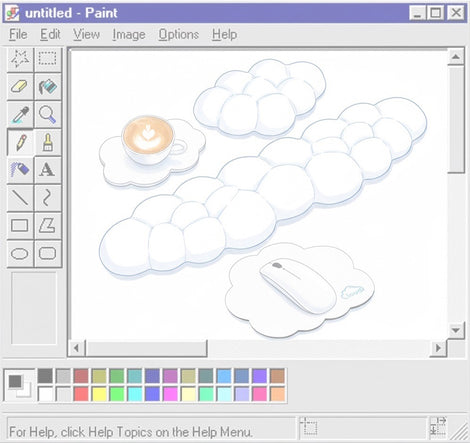Activate the Text tool
The image size is (470, 443).
[x=48, y=170]
